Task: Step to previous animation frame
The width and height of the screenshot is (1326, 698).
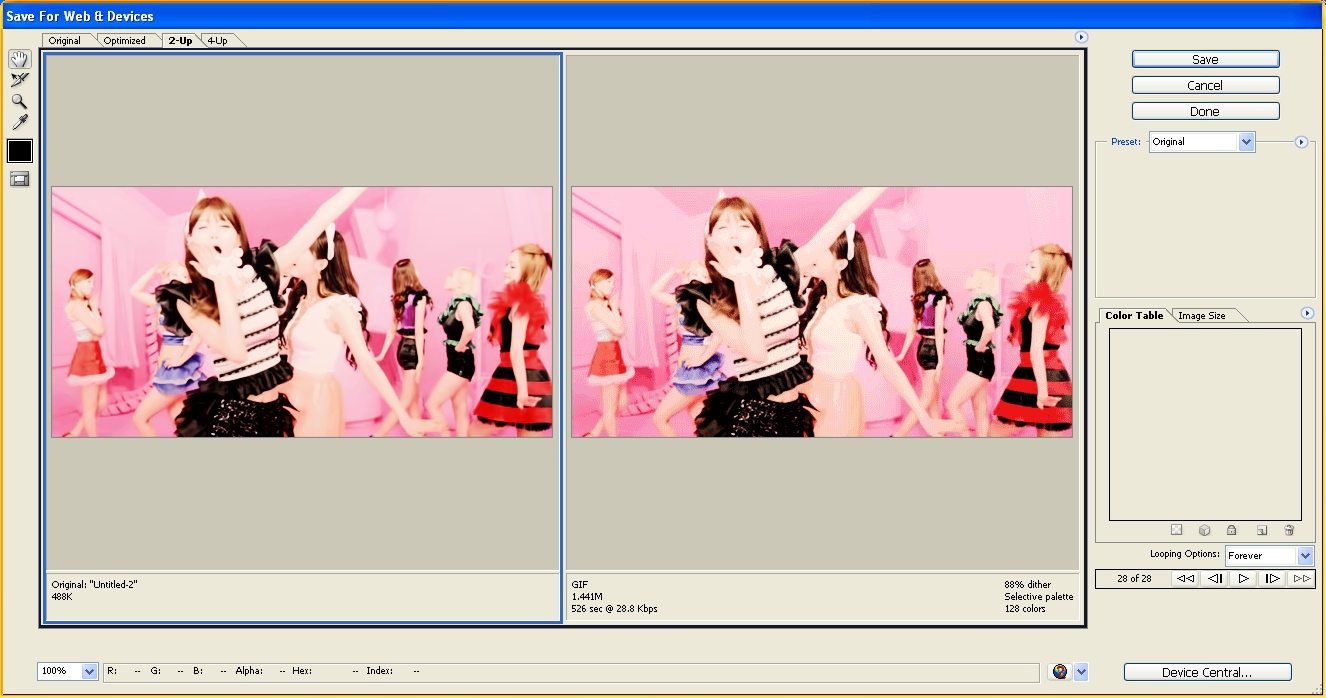Action: (x=1214, y=578)
